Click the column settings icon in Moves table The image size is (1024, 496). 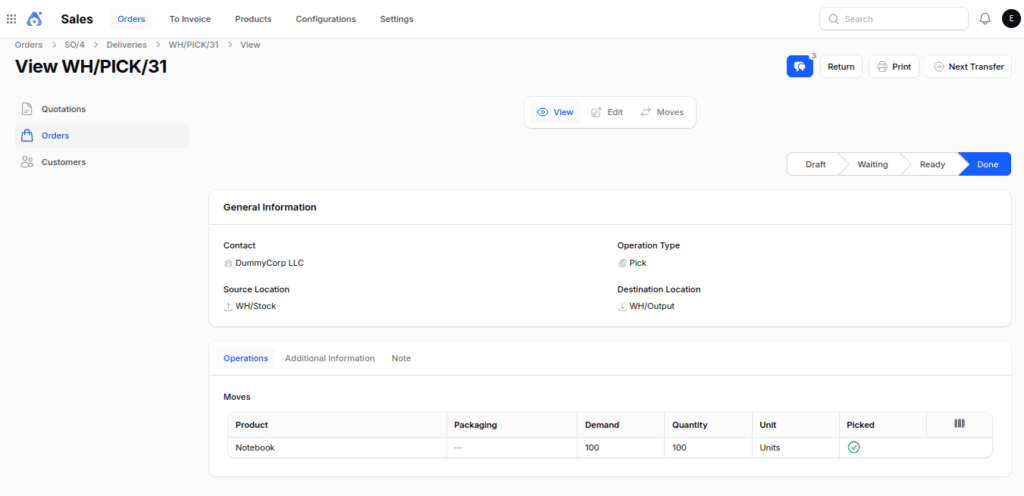(959, 424)
